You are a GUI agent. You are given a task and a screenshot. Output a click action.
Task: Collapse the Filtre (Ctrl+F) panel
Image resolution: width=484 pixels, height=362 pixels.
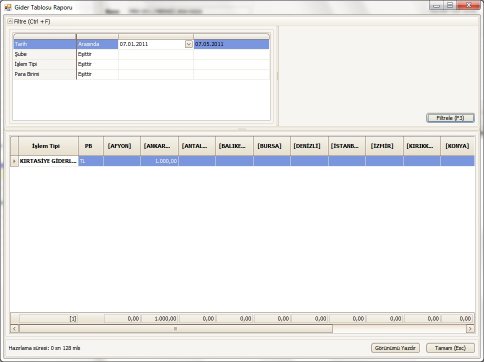point(10,21)
